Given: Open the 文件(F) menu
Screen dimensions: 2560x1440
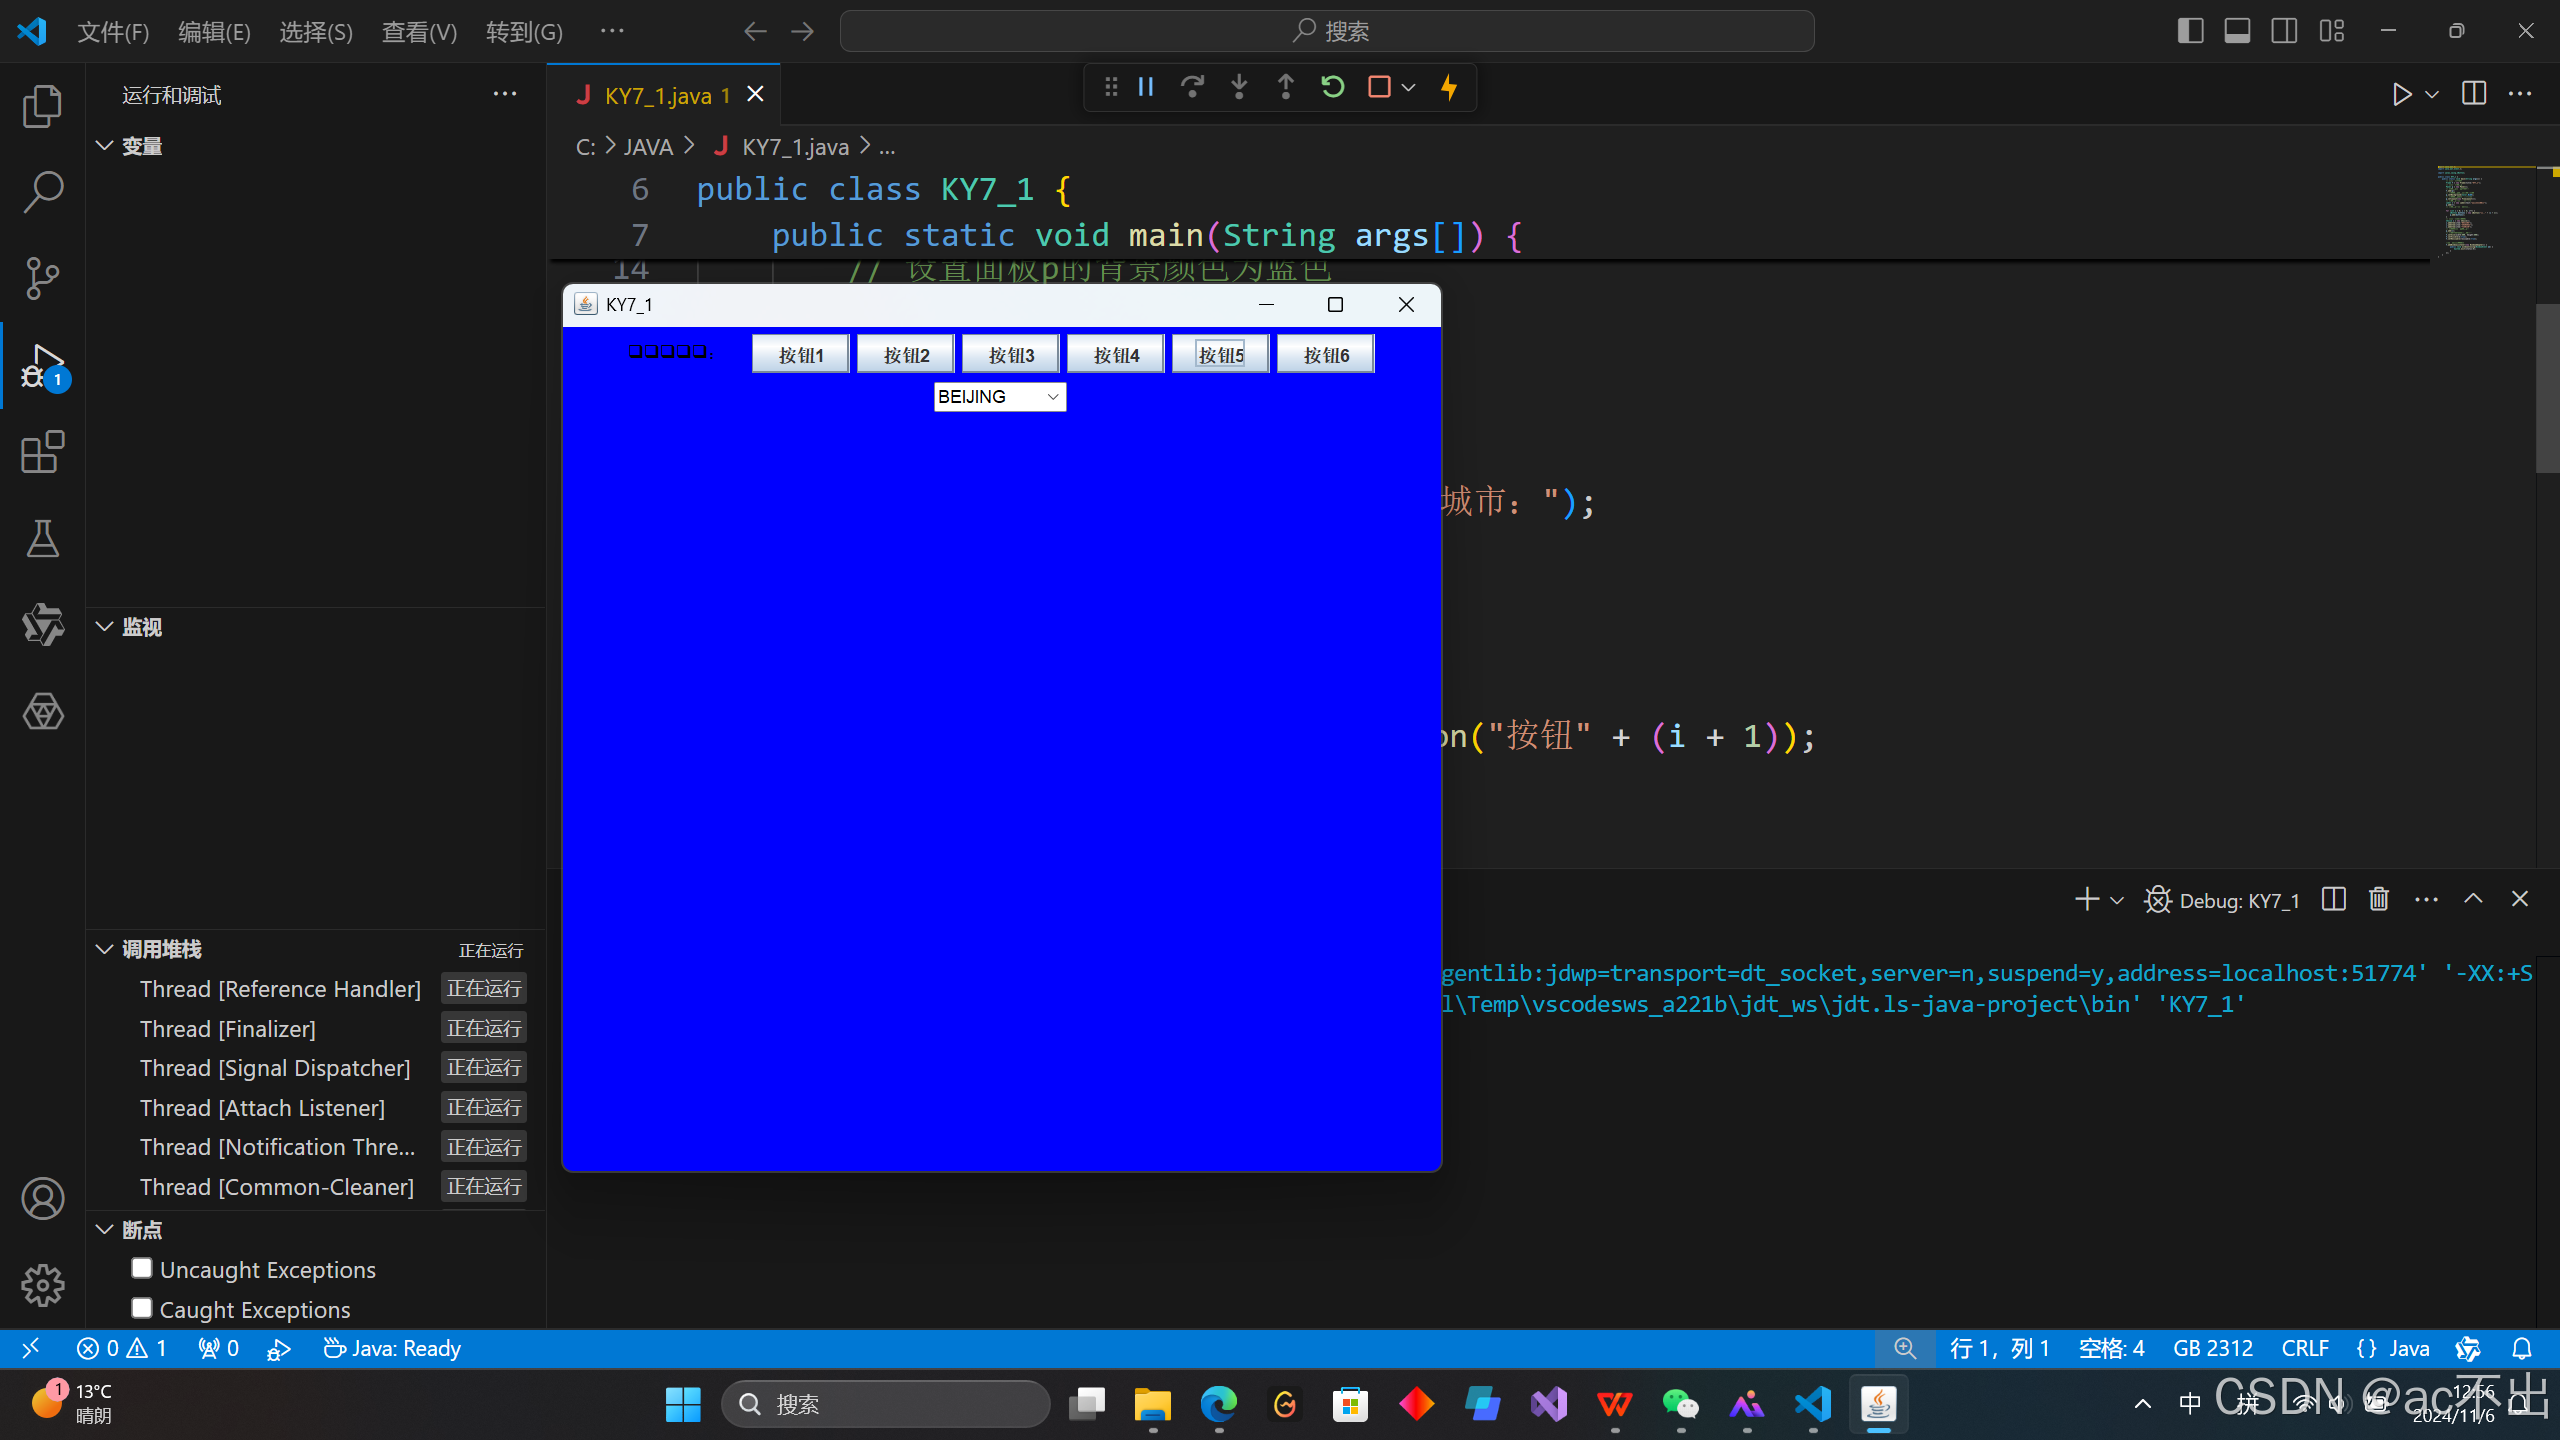Looking at the screenshot, I should click(113, 32).
